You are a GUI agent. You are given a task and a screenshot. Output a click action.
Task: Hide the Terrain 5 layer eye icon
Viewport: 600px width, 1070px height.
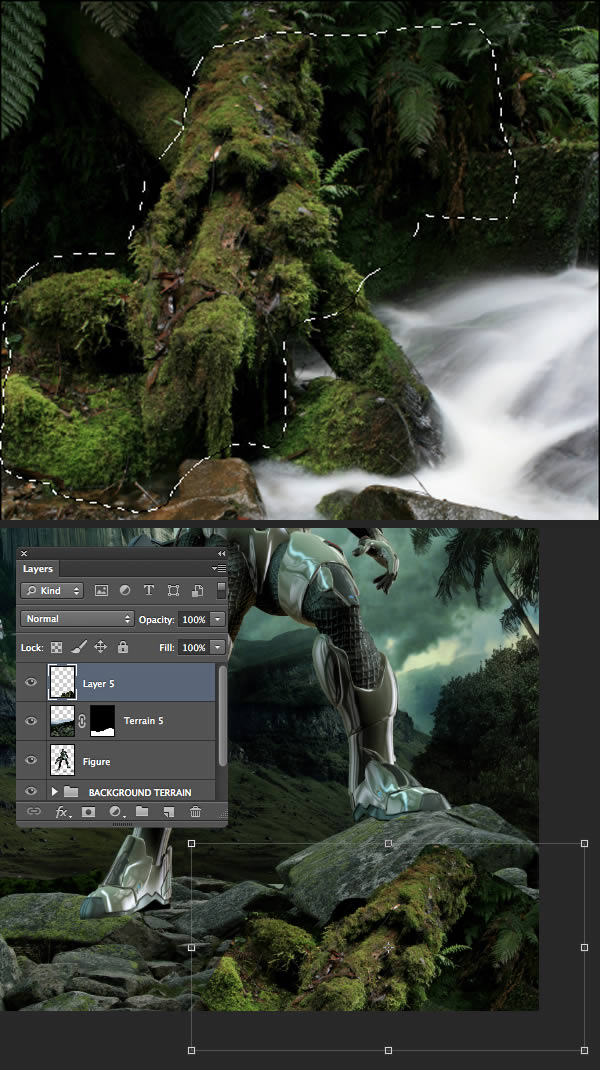(31, 721)
